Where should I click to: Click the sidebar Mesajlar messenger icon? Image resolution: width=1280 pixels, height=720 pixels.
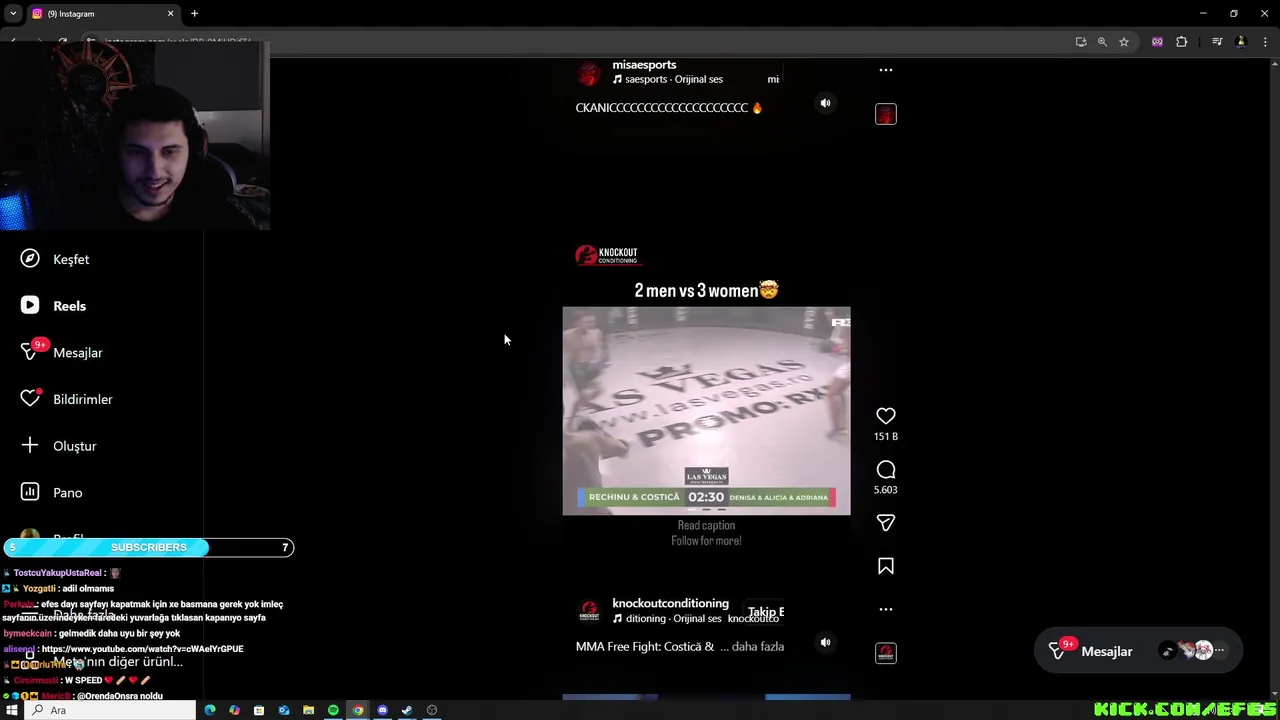click(30, 352)
